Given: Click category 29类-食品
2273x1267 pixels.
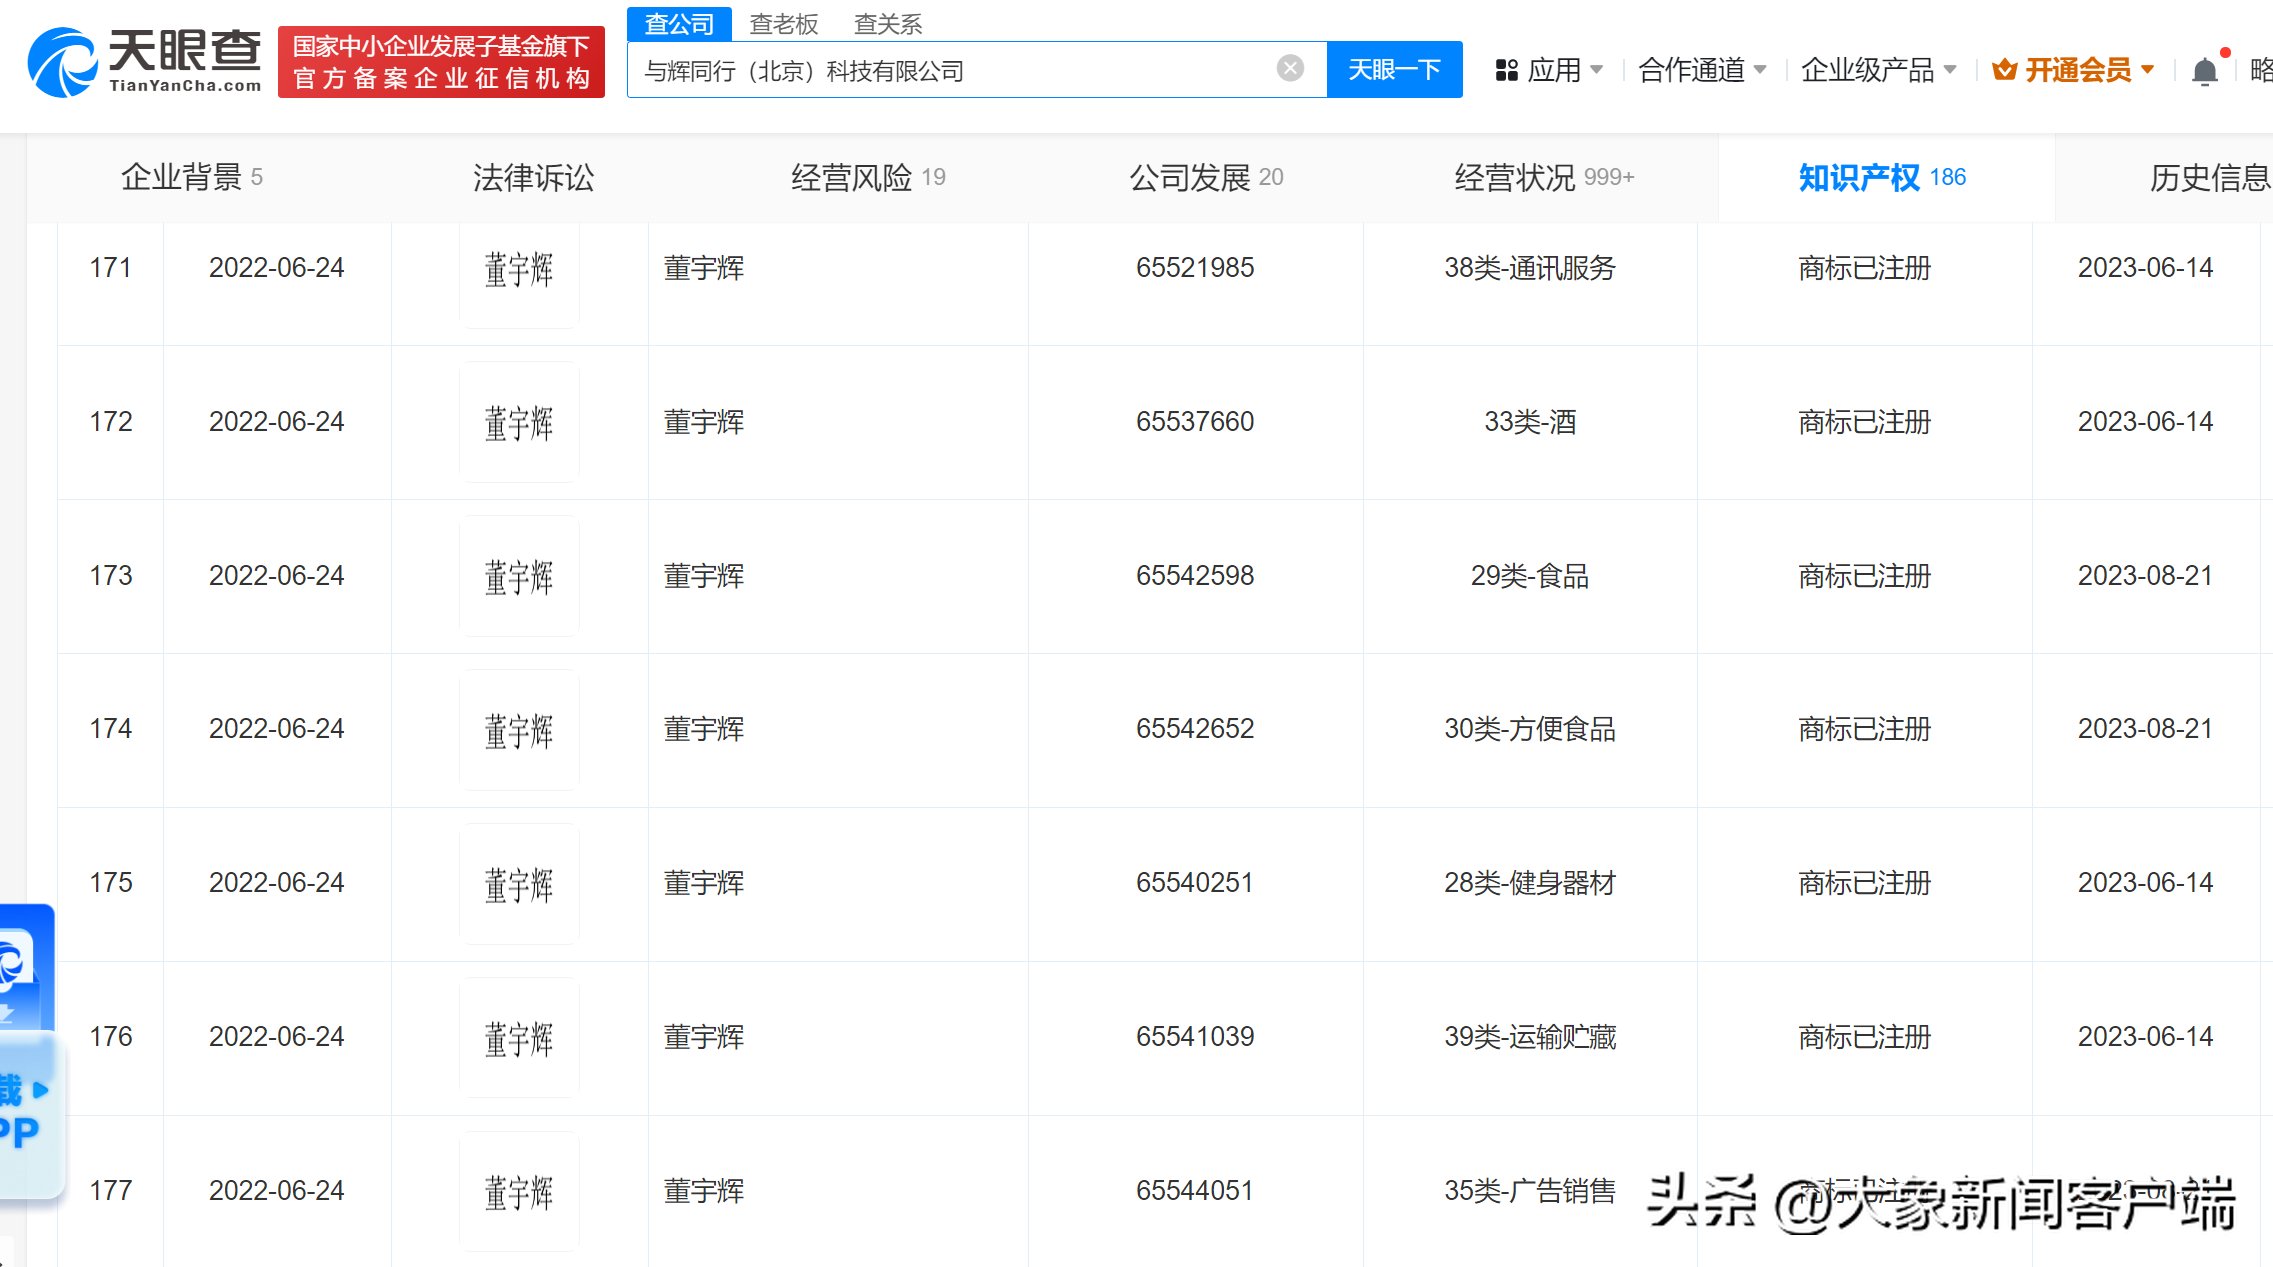Looking at the screenshot, I should pos(1530,576).
